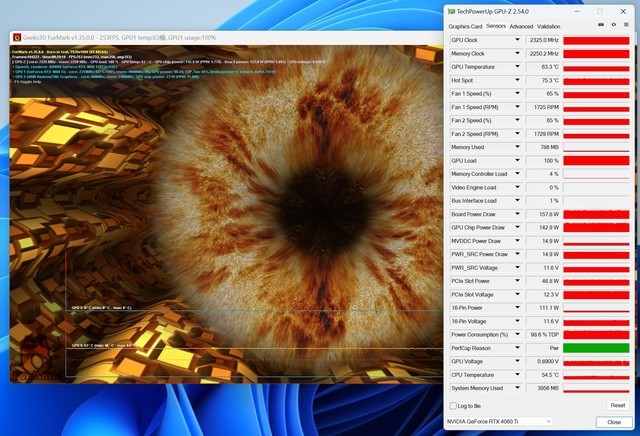Switch to the Graphics Card tab
640x436 pixels.
coord(465,26)
